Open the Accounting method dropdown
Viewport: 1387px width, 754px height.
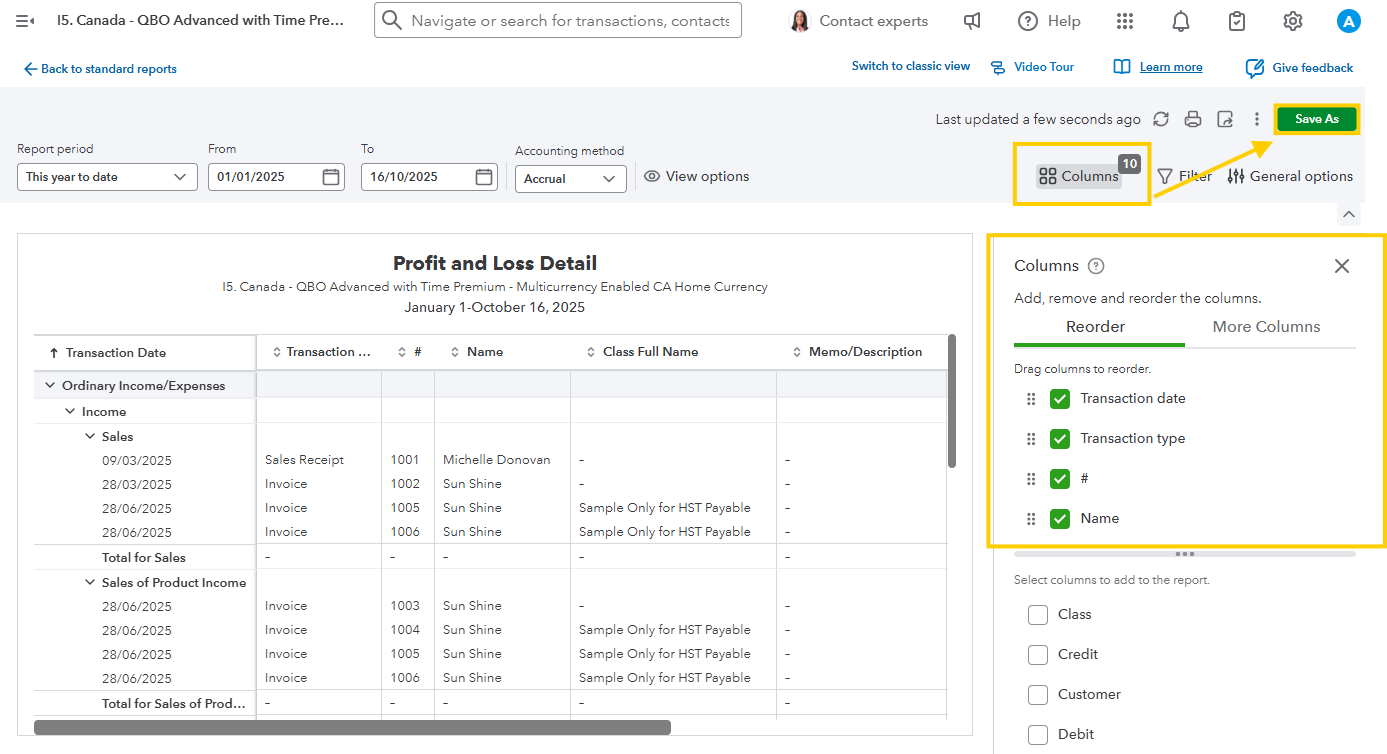(x=570, y=179)
